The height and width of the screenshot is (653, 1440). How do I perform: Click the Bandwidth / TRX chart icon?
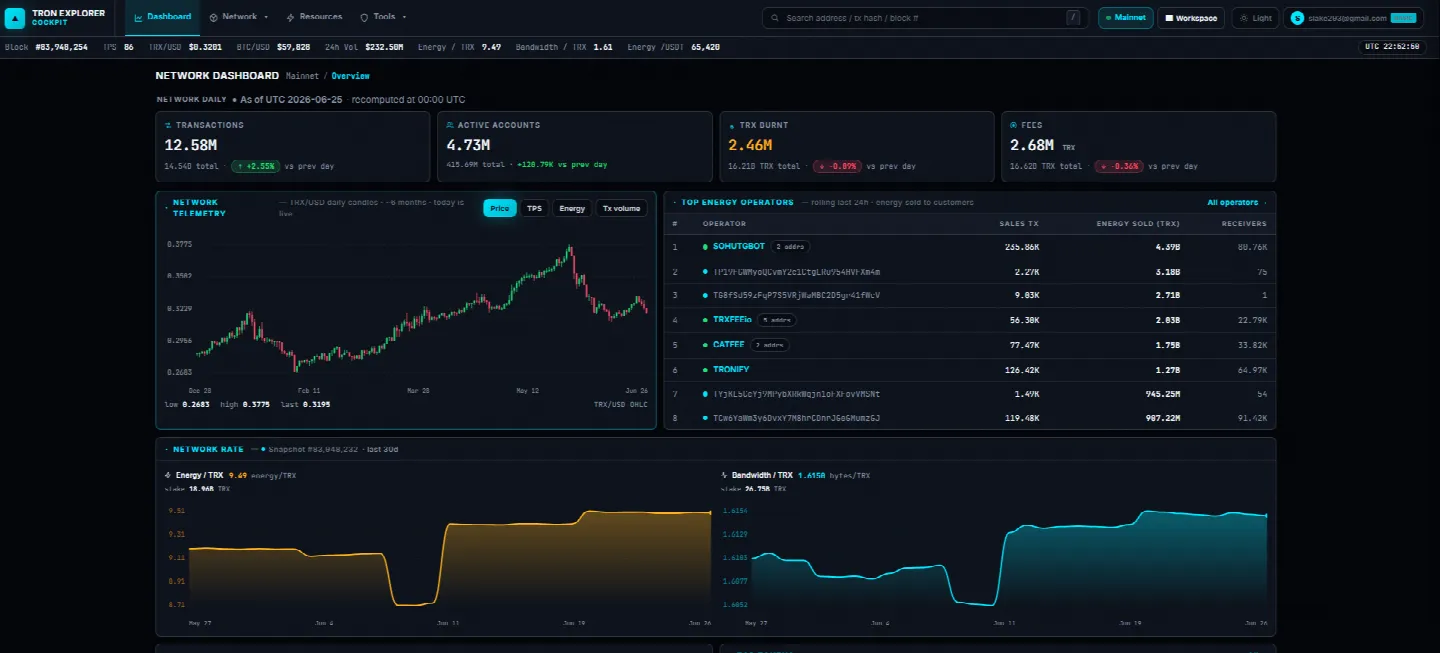724,476
